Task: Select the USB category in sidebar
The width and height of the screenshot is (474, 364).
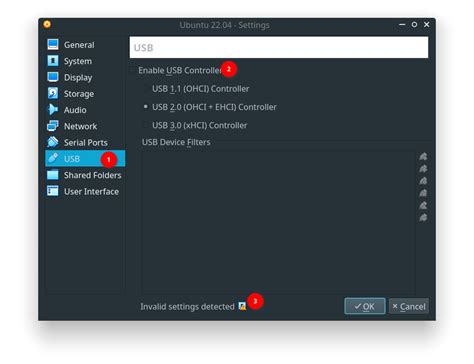Action: click(85, 159)
